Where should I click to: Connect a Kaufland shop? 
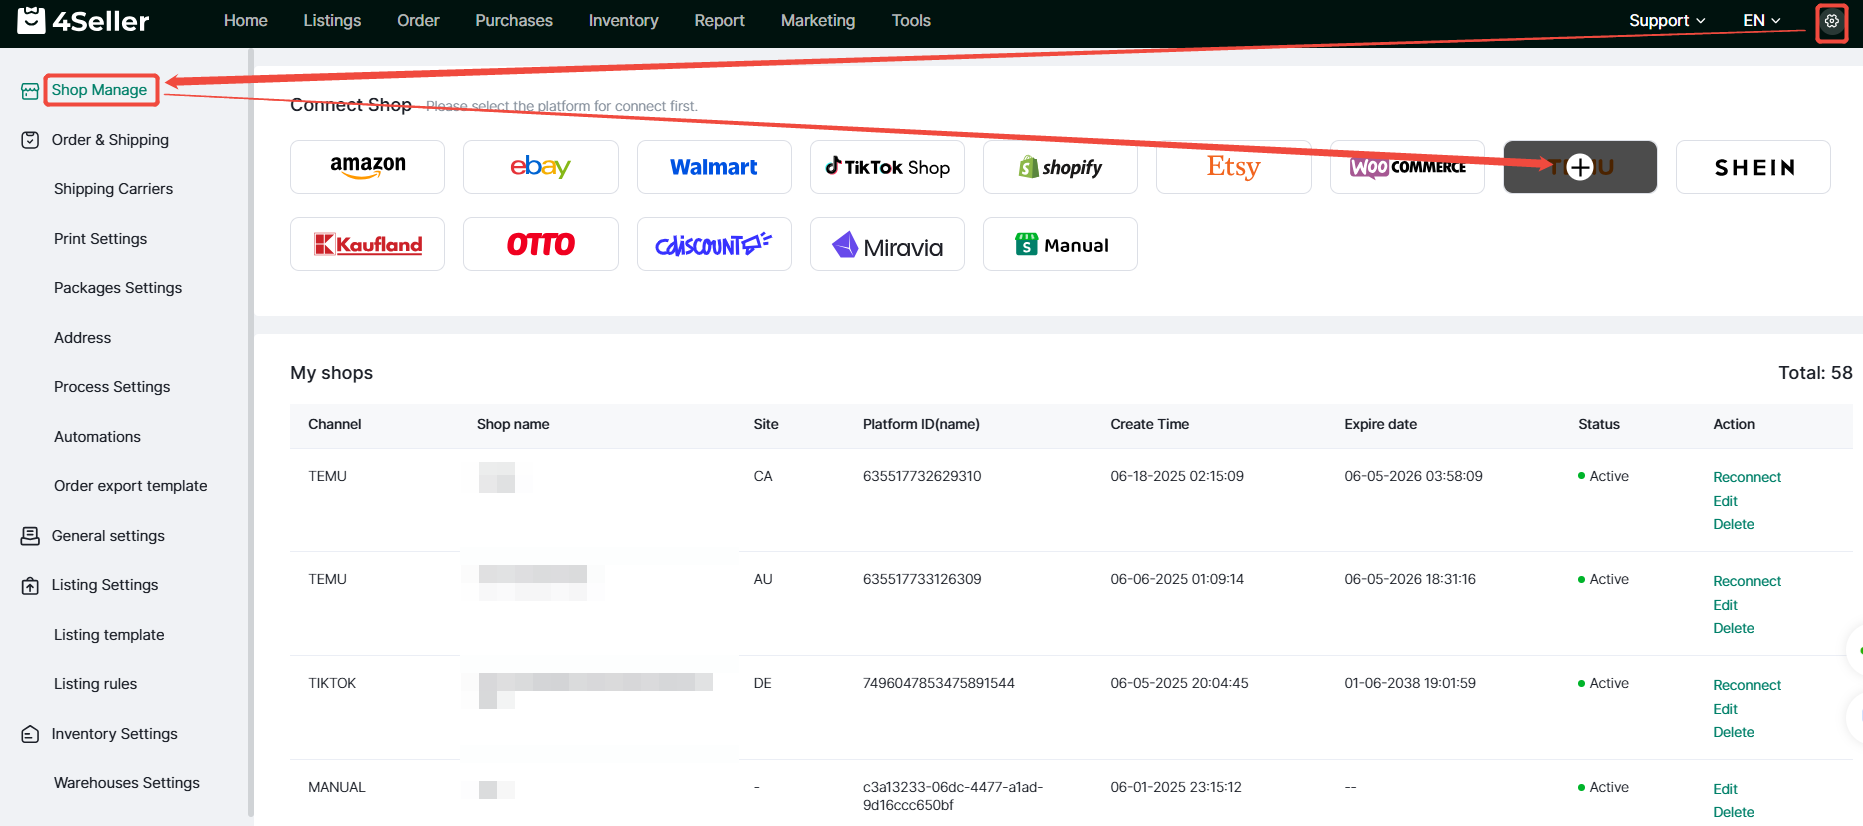tap(367, 244)
